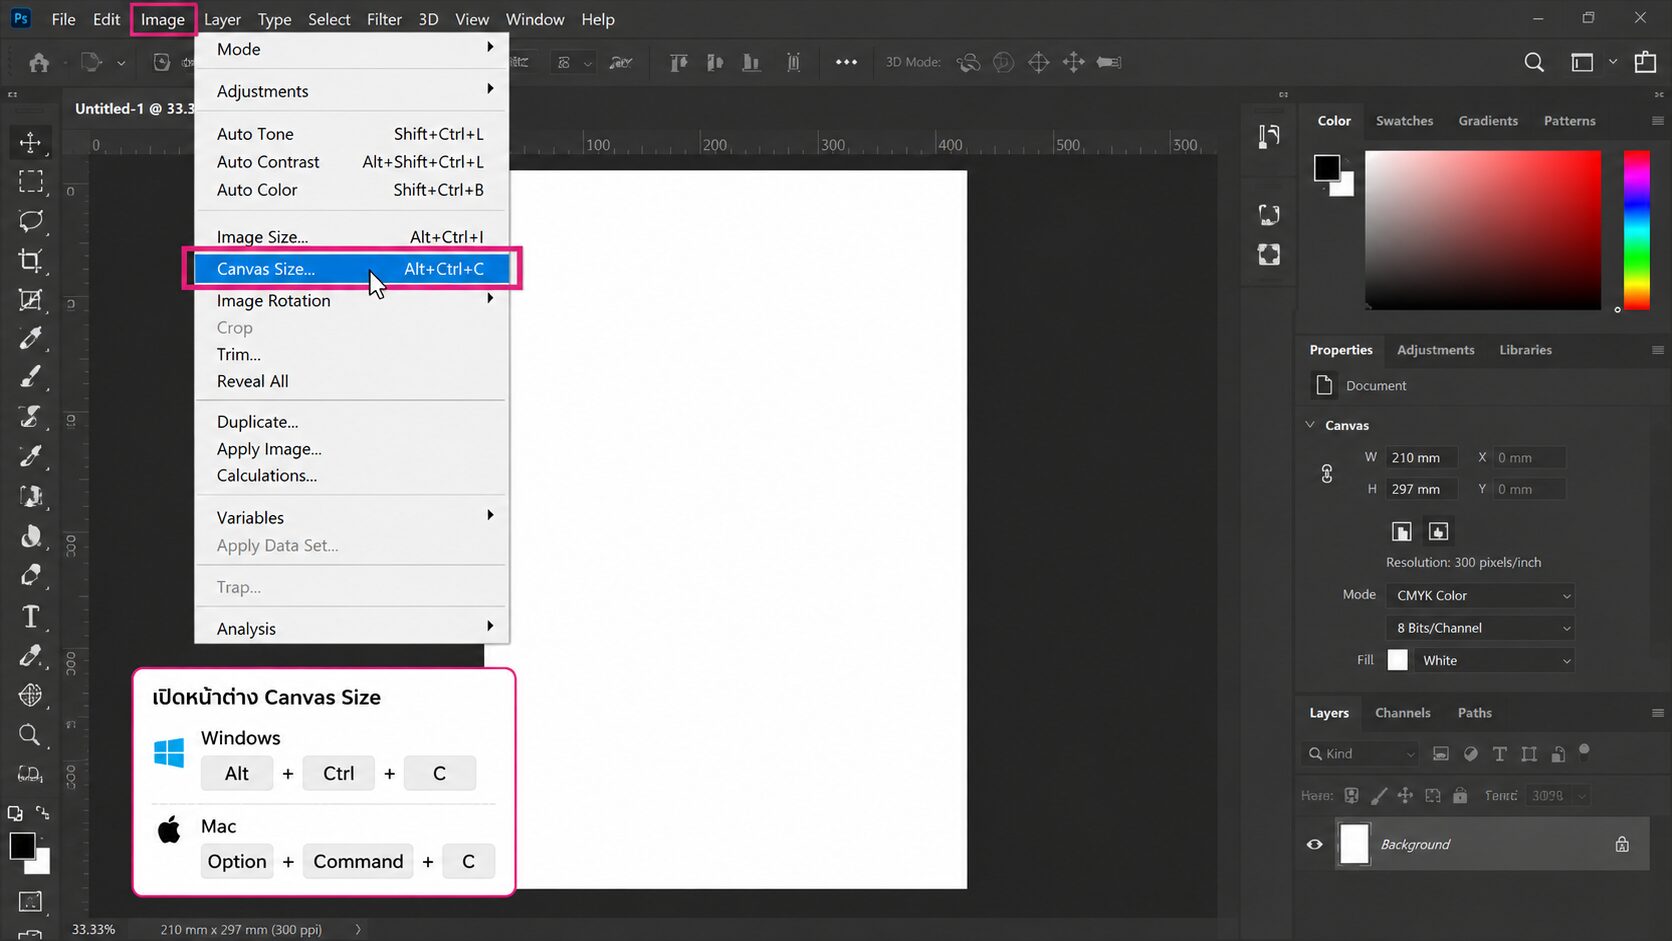Toggle Quick Mask mode in toolbar

click(x=30, y=902)
